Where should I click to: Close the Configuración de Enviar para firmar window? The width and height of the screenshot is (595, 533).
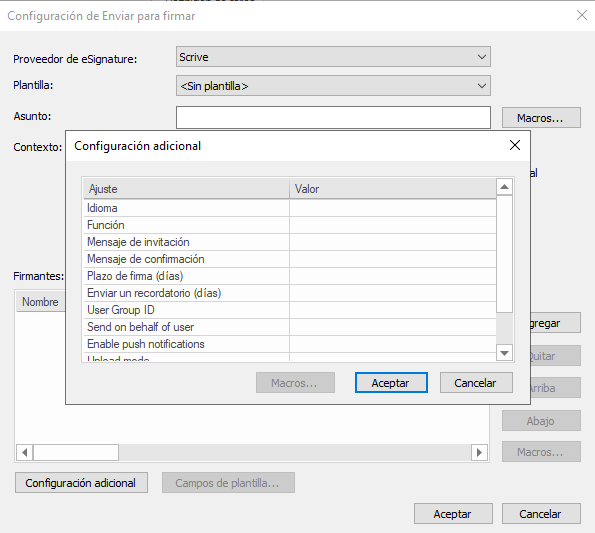(582, 16)
